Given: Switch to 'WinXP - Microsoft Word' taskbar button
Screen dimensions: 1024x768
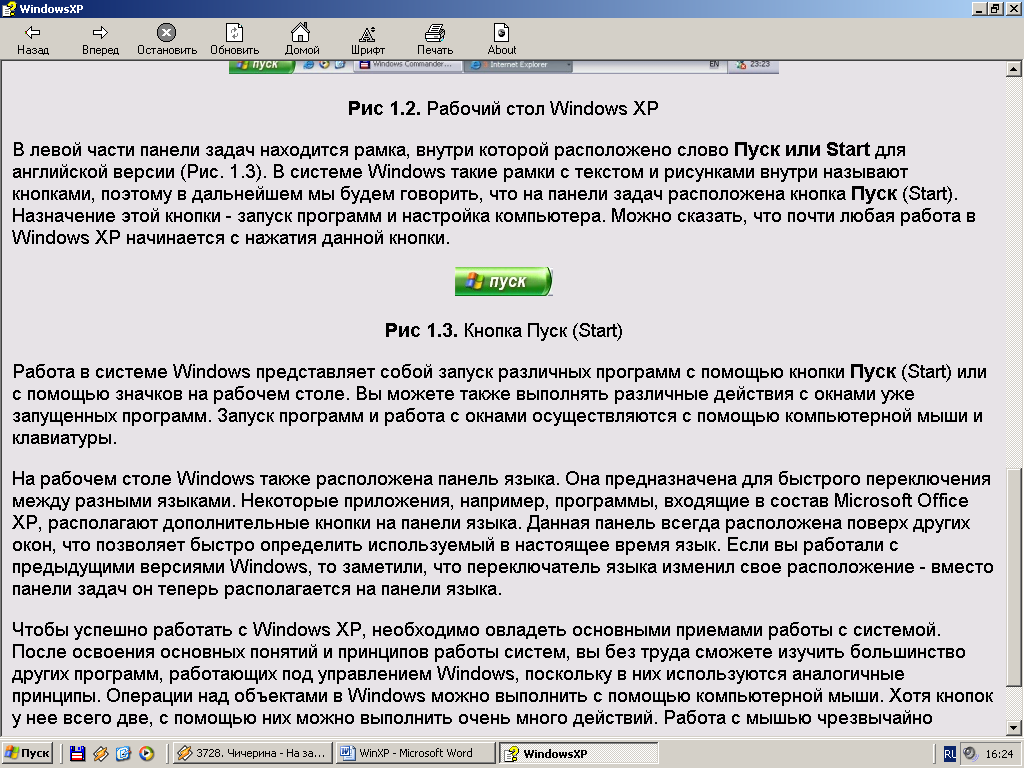Looking at the screenshot, I should click(415, 754).
